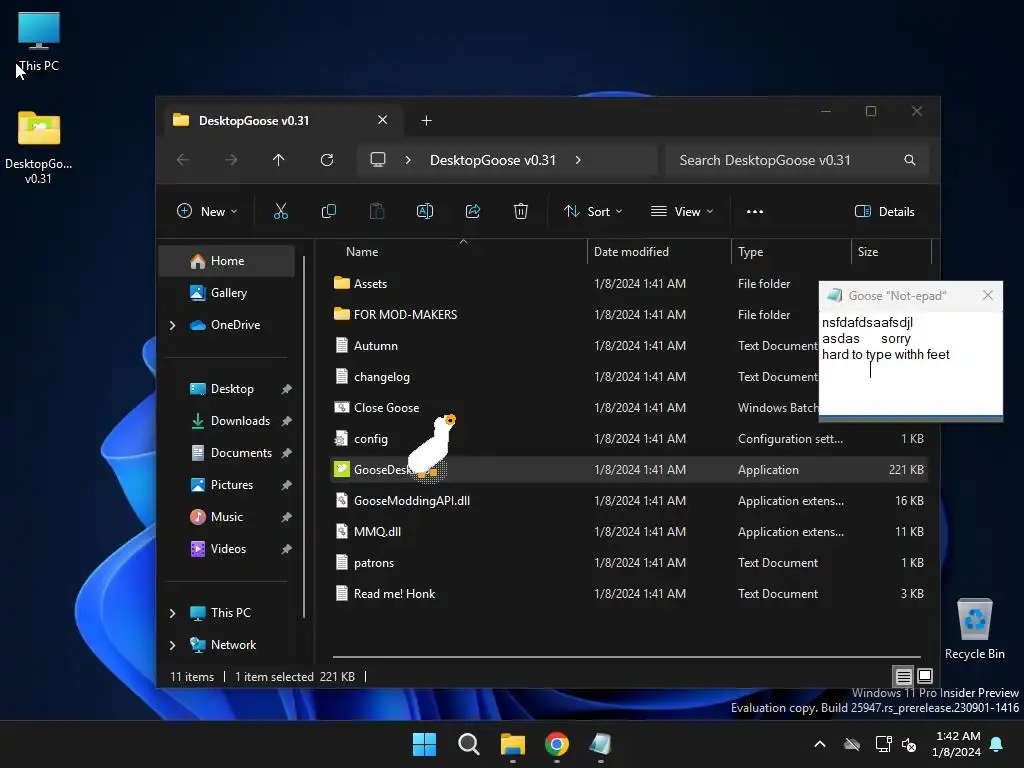Screen dimensions: 1024x768
Task: Refresh the folder view
Action: pyautogui.click(x=327, y=160)
